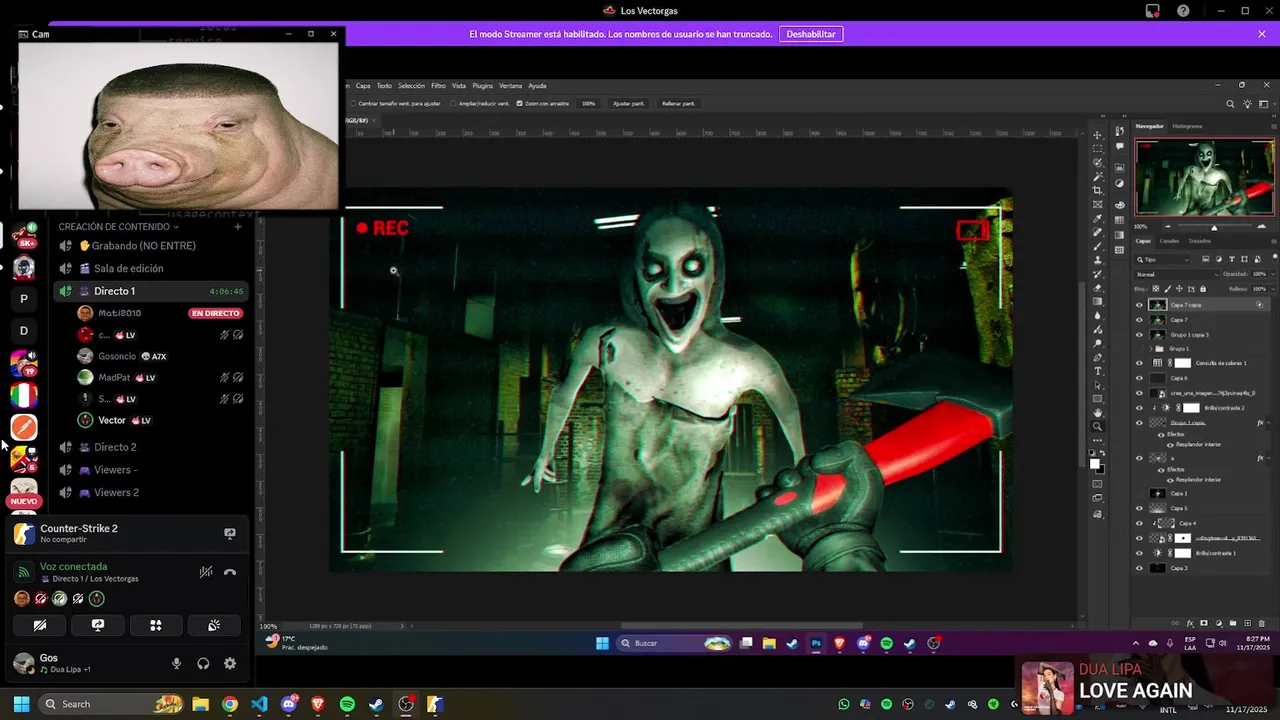Hide the Capa 7 copia layer

(x=1139, y=305)
